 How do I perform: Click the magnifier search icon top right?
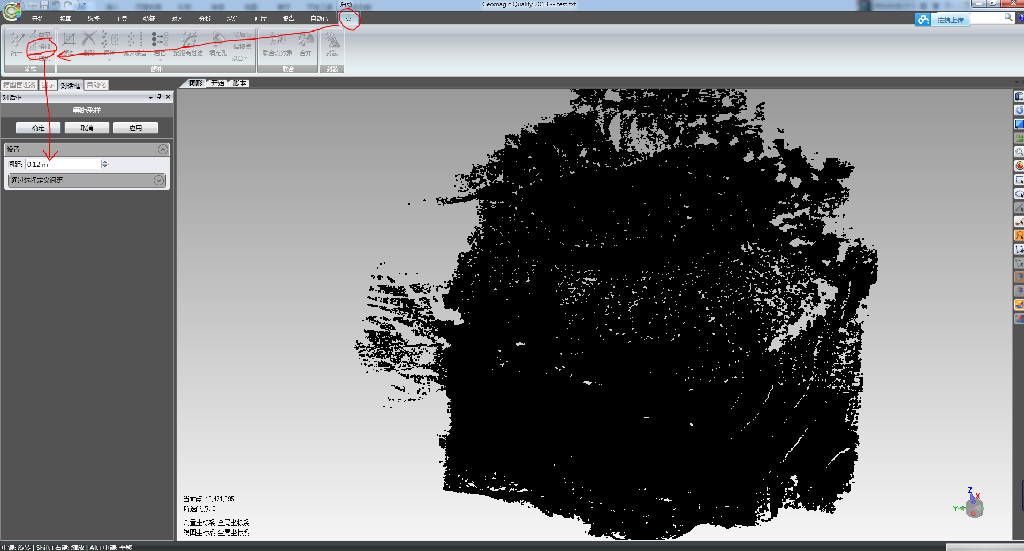1009,18
